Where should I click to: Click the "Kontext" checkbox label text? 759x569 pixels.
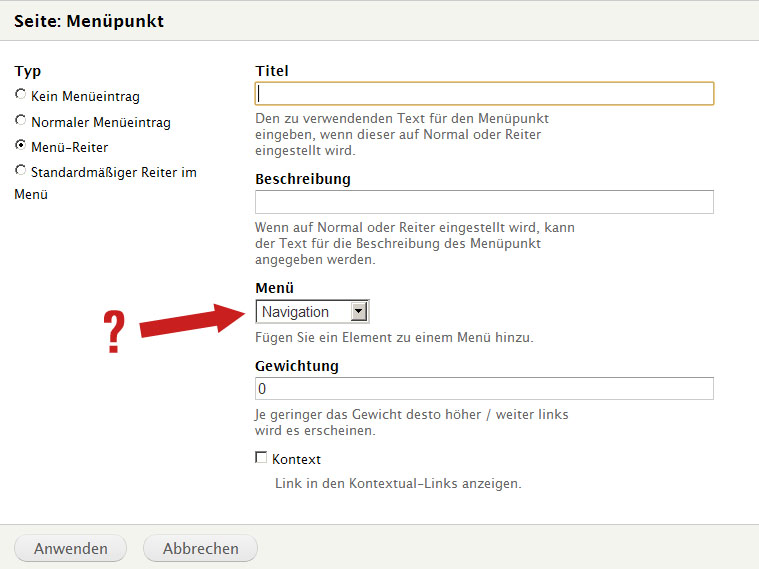tap(296, 459)
